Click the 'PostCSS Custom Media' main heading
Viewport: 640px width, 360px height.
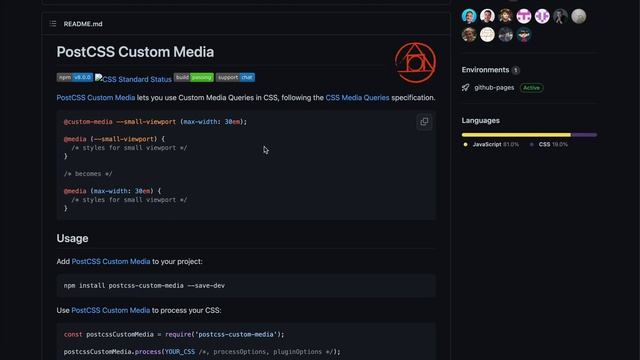tap(135, 52)
